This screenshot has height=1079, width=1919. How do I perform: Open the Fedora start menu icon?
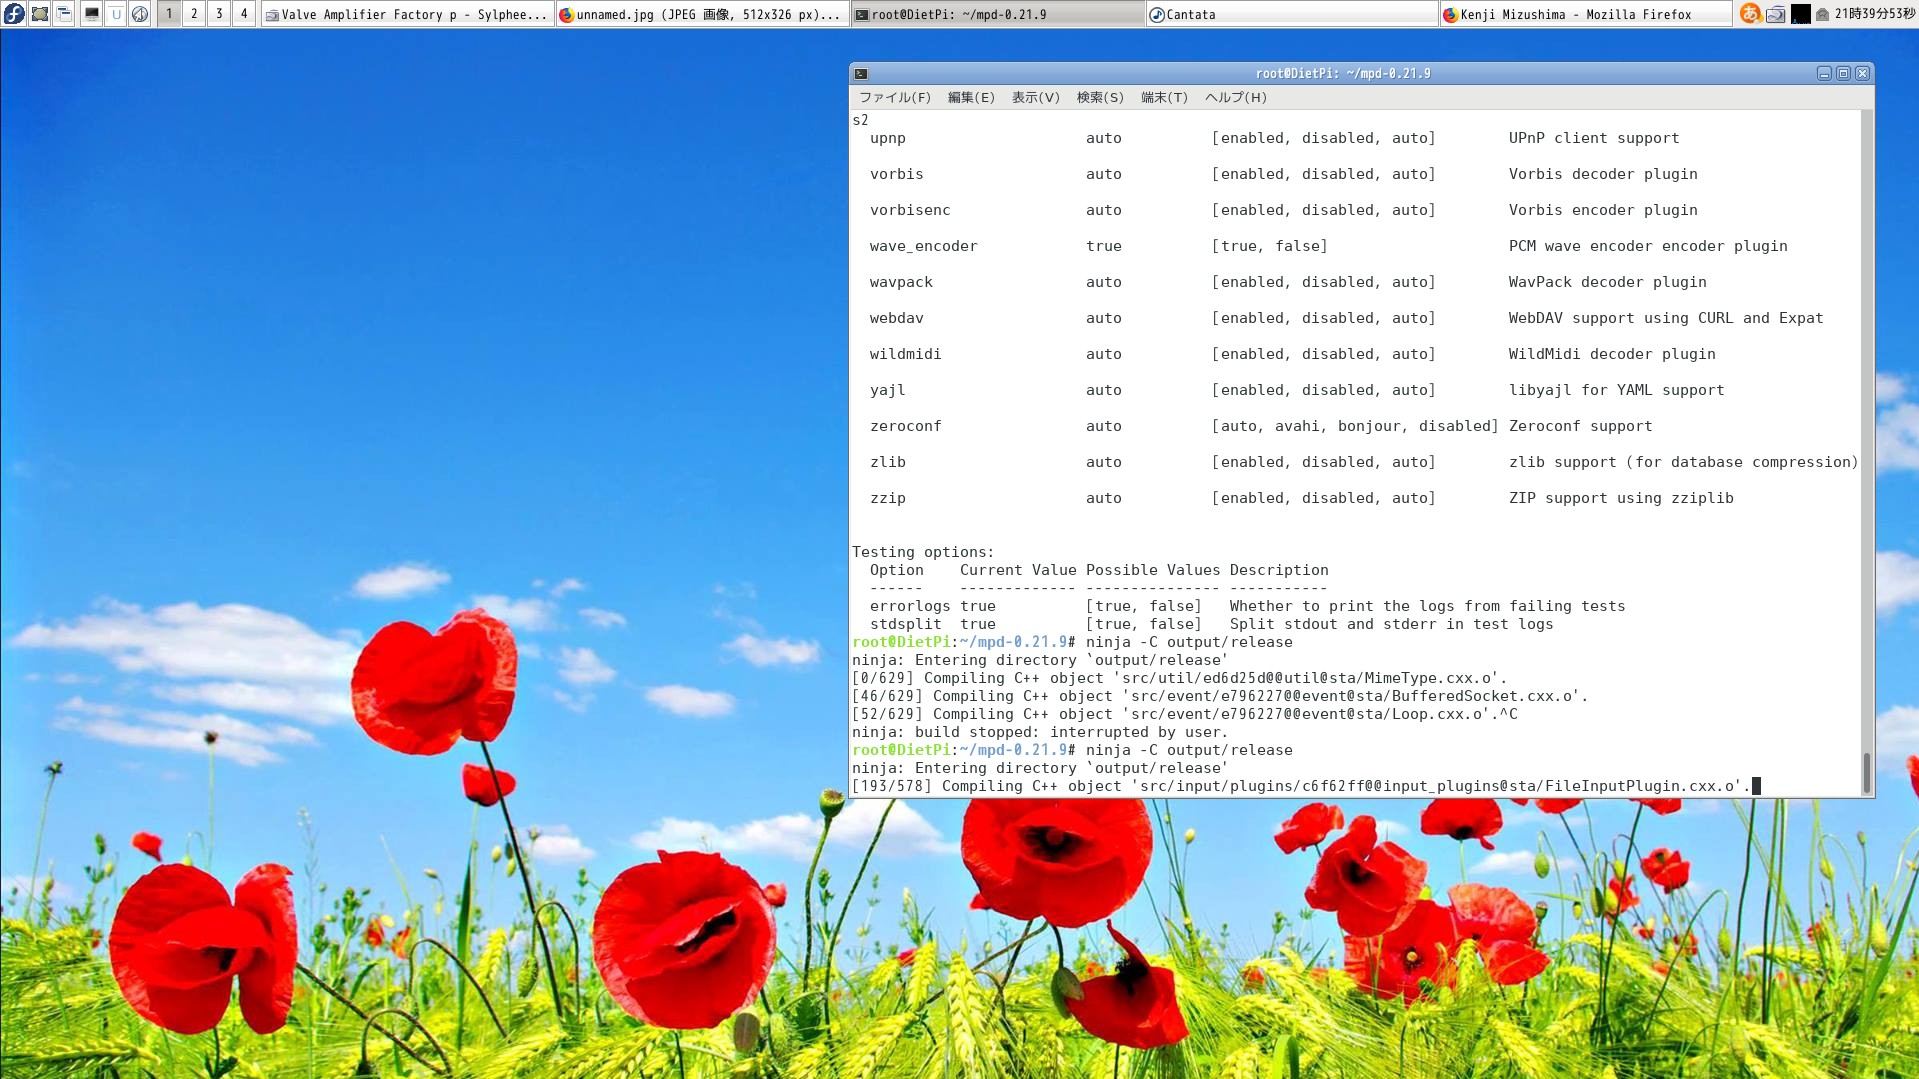pos(14,14)
